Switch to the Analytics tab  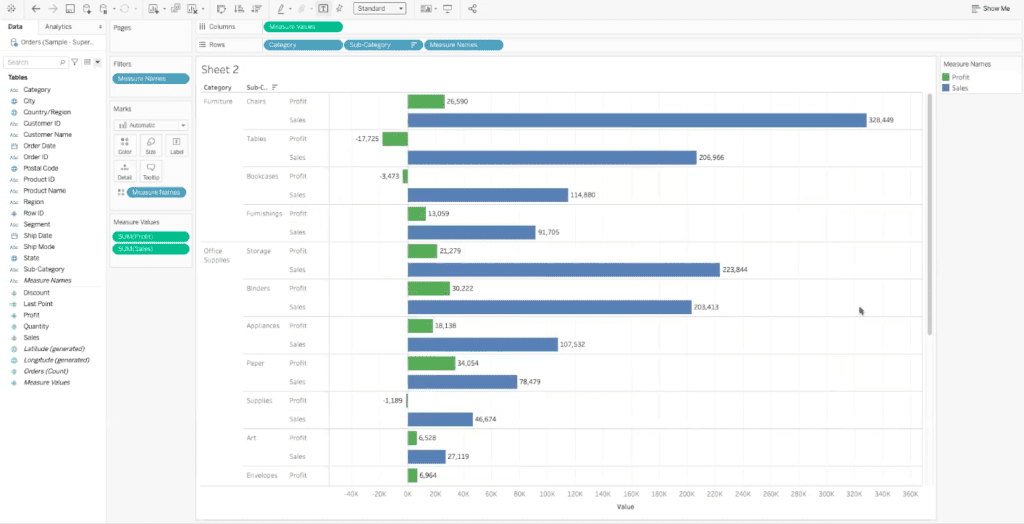(x=58, y=27)
